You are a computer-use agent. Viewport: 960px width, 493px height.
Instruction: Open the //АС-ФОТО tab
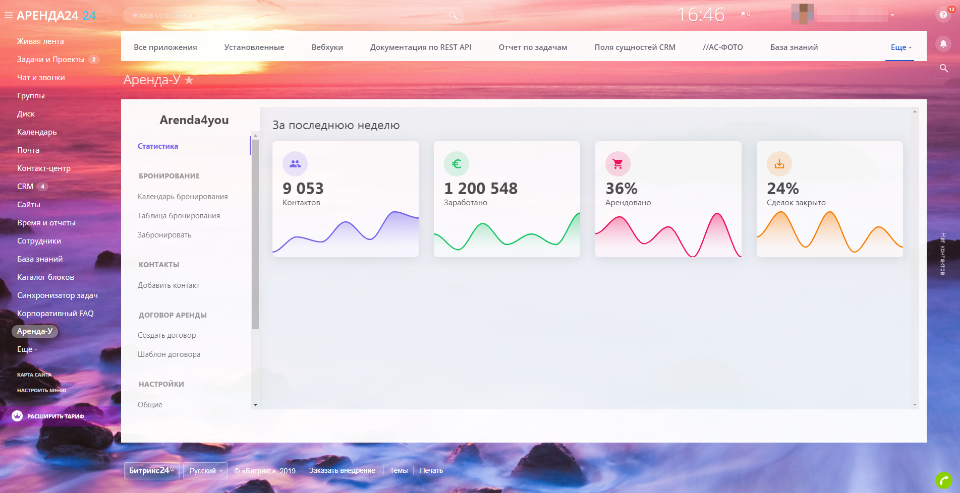723,47
